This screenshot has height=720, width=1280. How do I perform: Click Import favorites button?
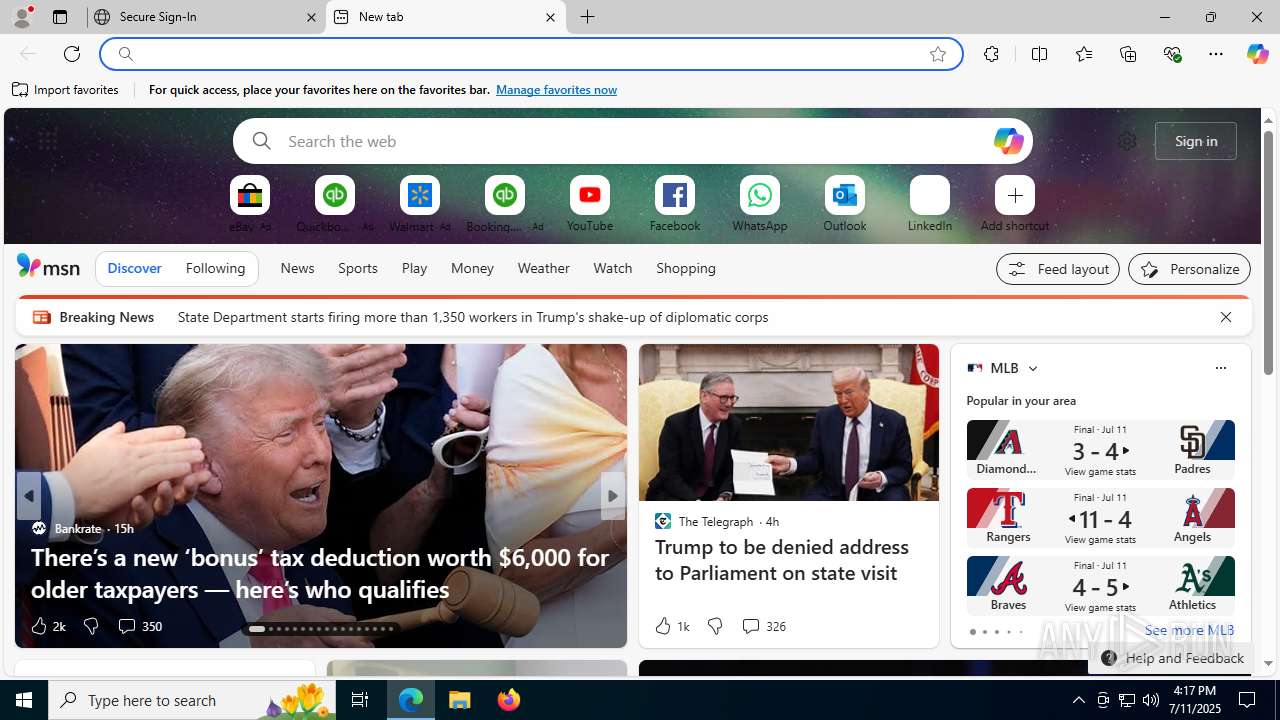tap(66, 90)
